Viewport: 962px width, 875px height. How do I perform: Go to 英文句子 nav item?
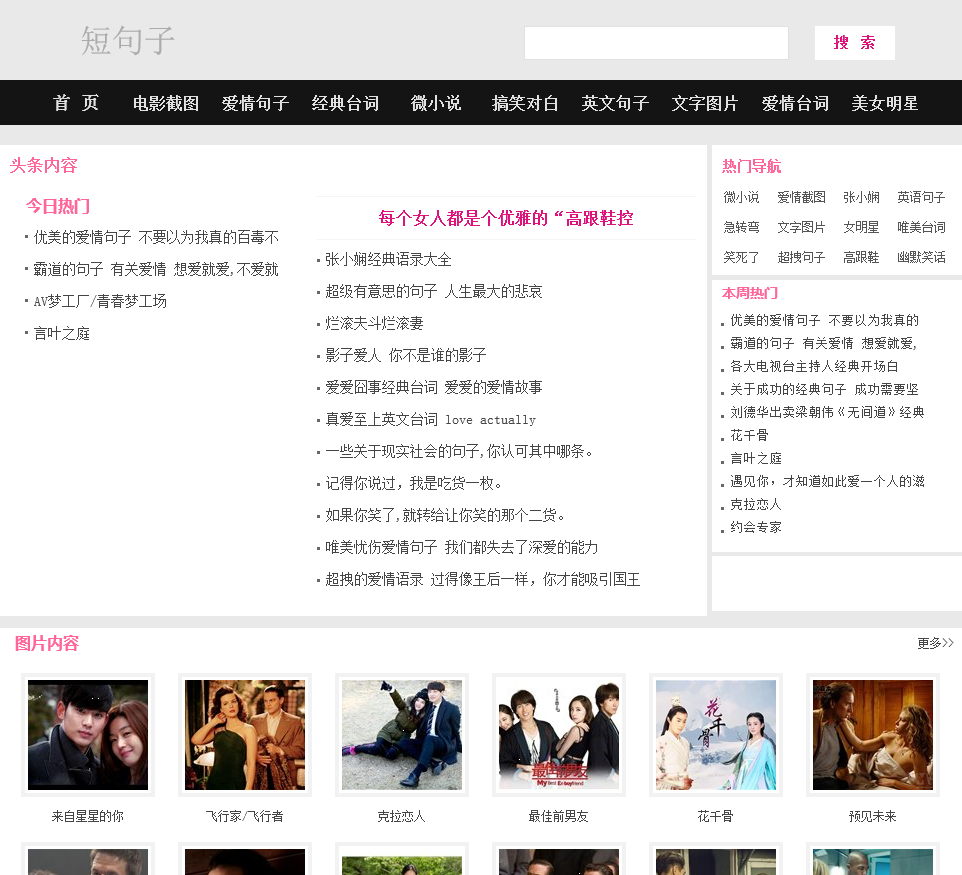point(615,103)
